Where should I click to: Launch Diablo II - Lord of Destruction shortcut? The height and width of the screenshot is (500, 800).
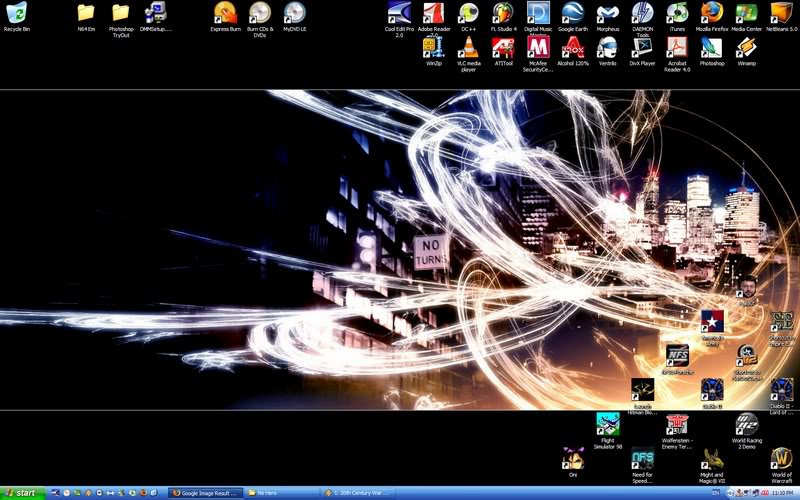point(782,396)
